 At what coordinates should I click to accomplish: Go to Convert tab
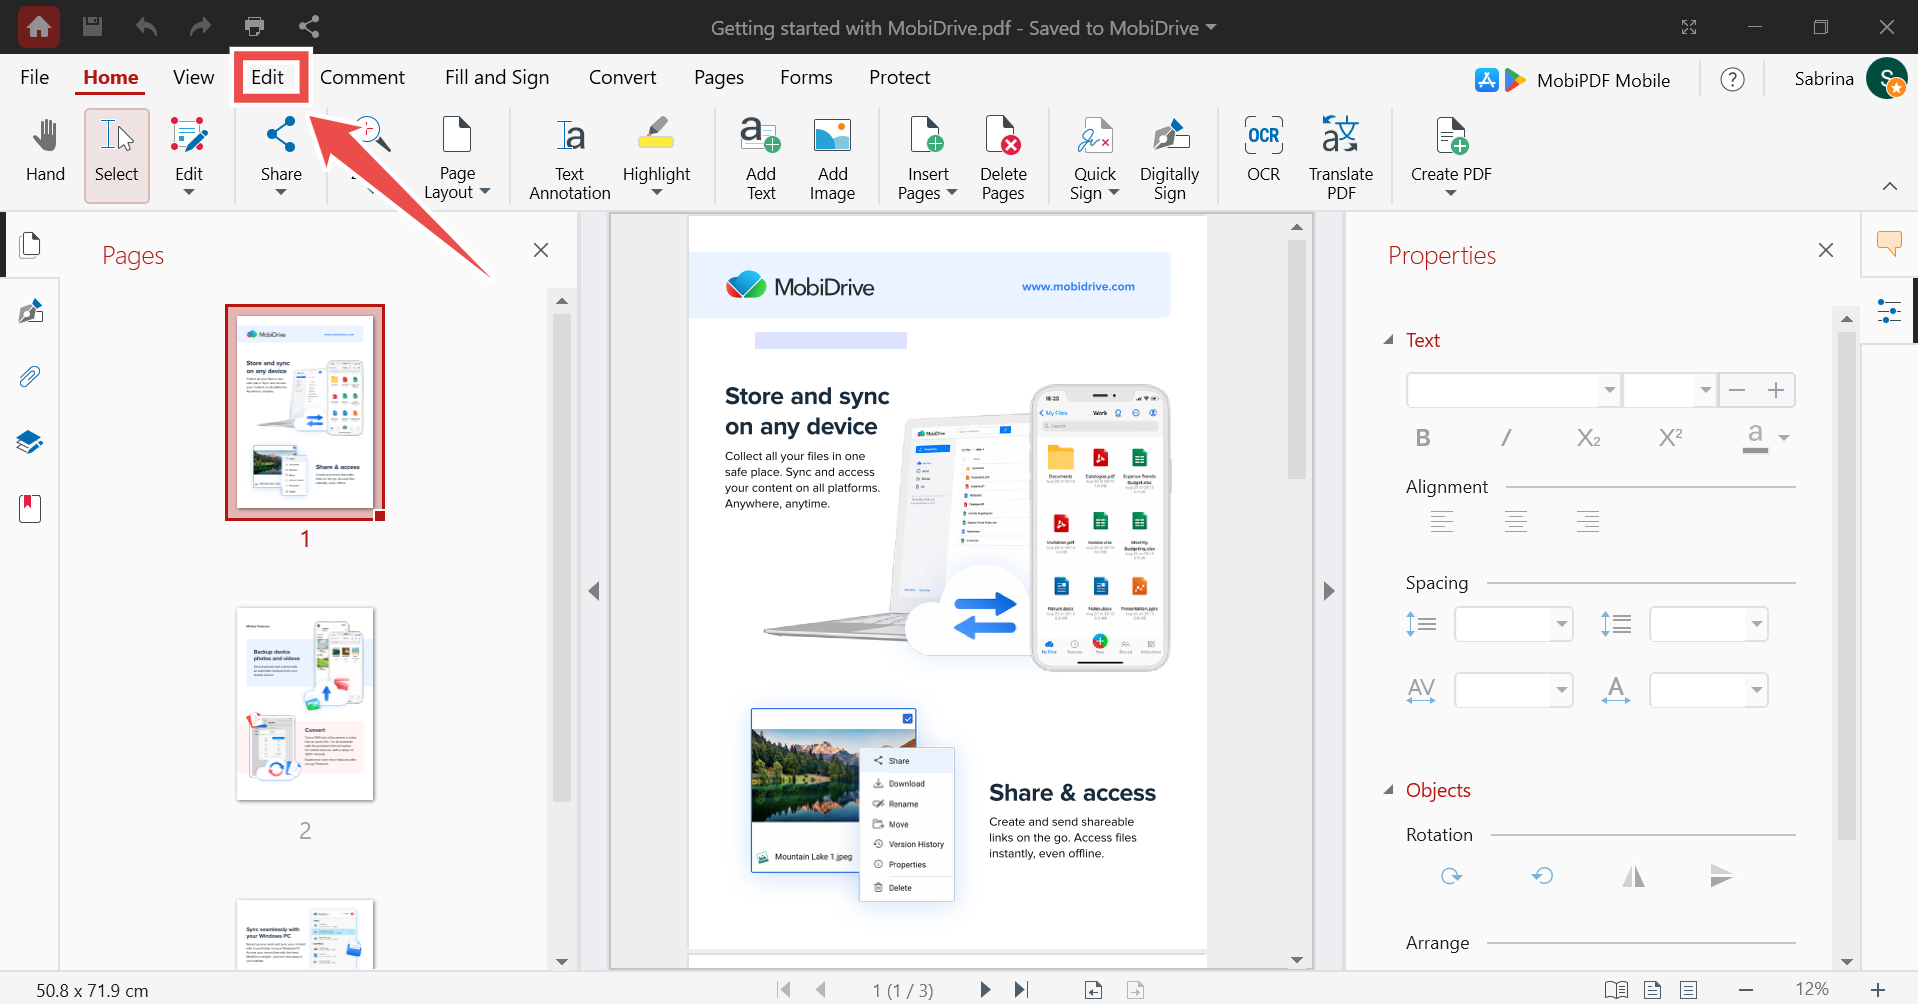tap(622, 77)
